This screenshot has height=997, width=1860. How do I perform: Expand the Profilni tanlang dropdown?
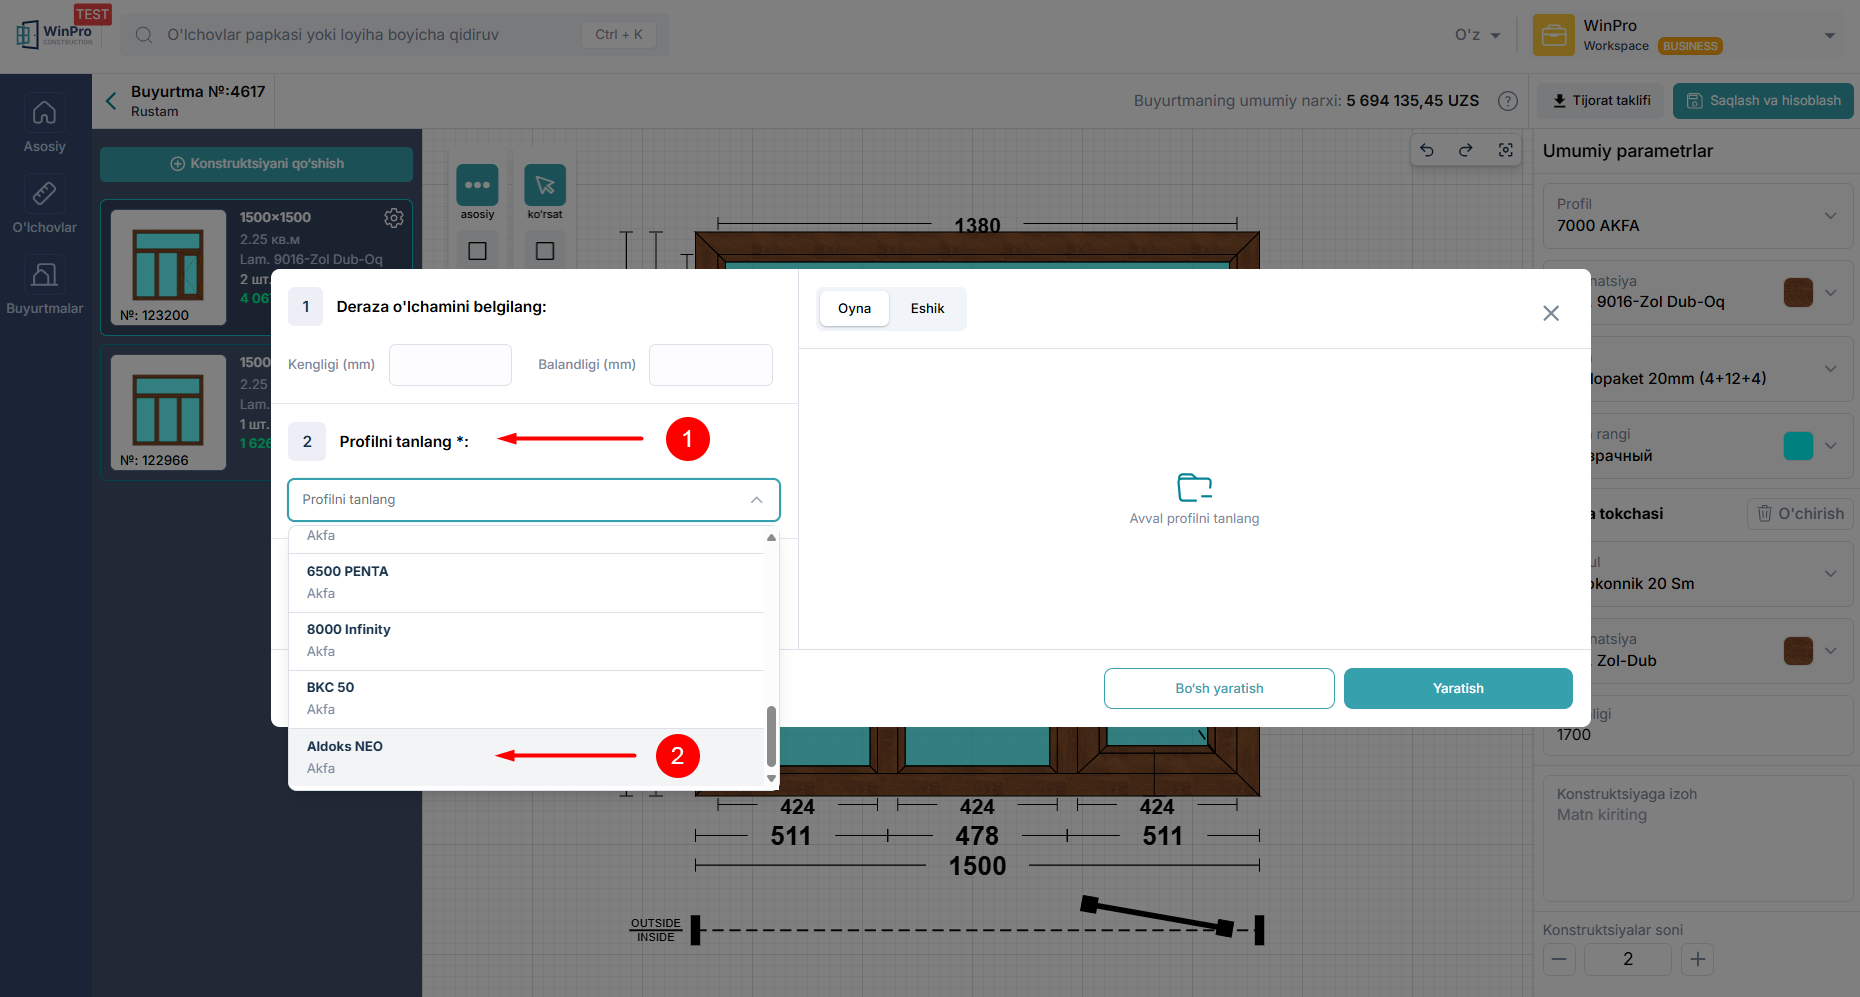(533, 500)
